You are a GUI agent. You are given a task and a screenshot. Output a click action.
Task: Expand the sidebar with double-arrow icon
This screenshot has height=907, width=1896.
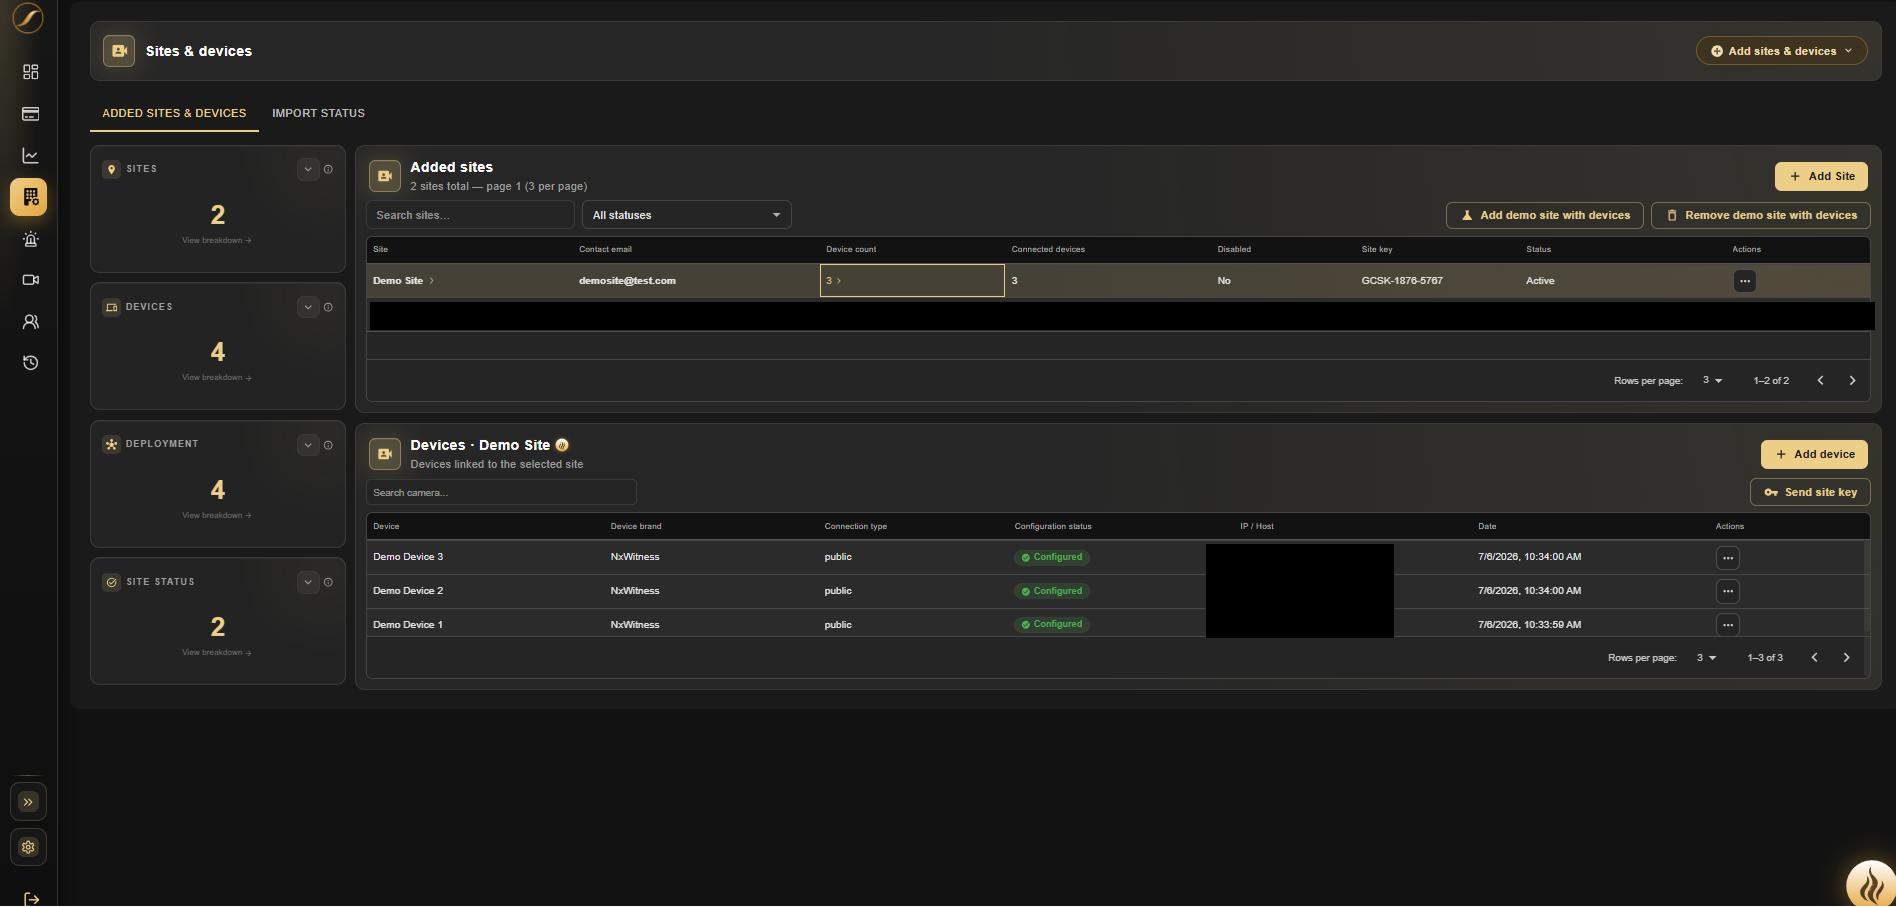click(28, 802)
